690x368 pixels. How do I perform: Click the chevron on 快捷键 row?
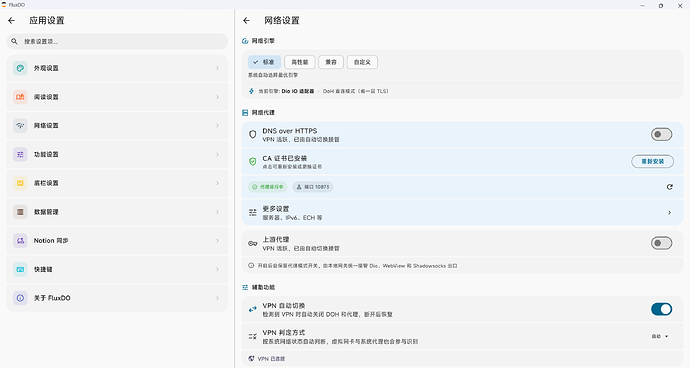(217, 269)
